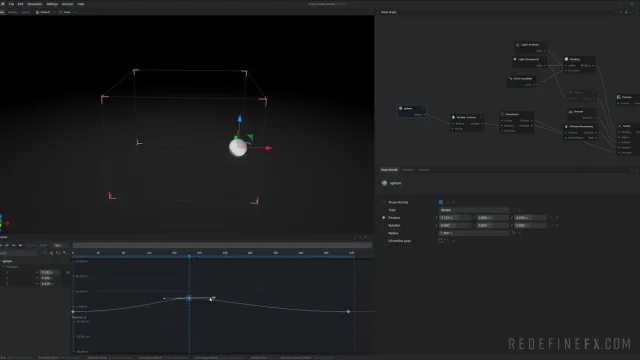Click the Radius reset icon

513,233
